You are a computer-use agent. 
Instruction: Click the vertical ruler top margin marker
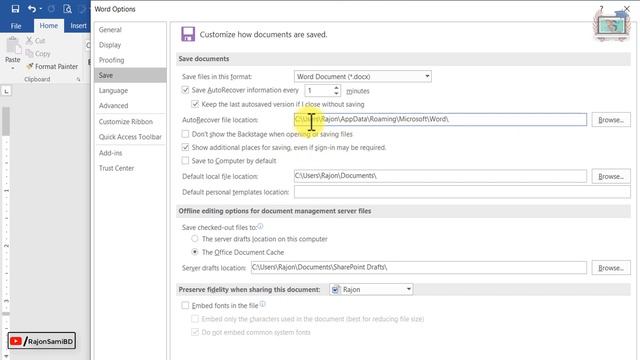pyautogui.click(x=6, y=121)
